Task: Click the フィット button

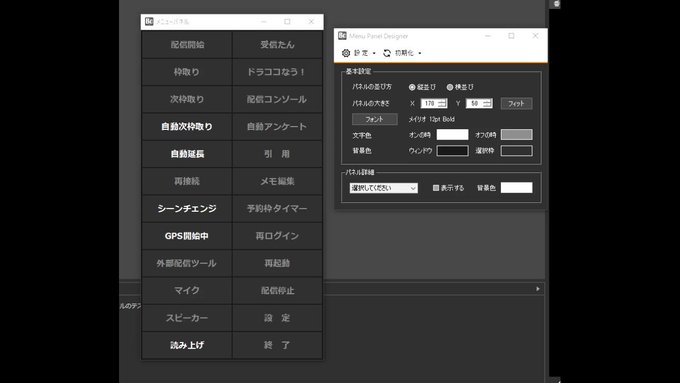Action: 516,103
